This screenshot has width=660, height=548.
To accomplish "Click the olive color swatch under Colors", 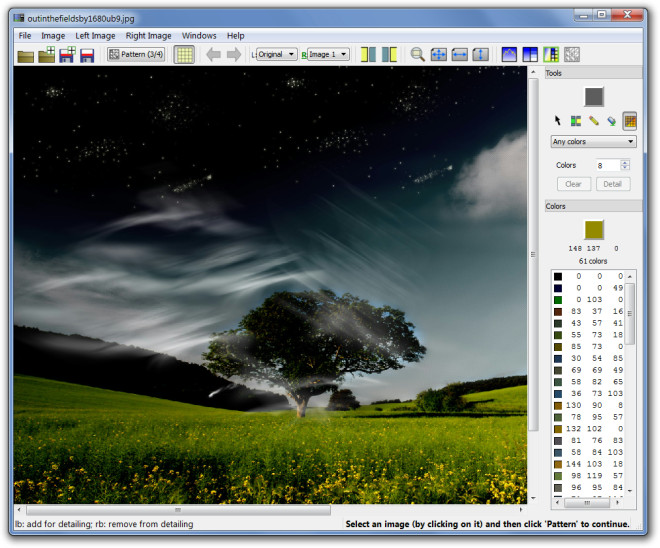I will tap(594, 229).
